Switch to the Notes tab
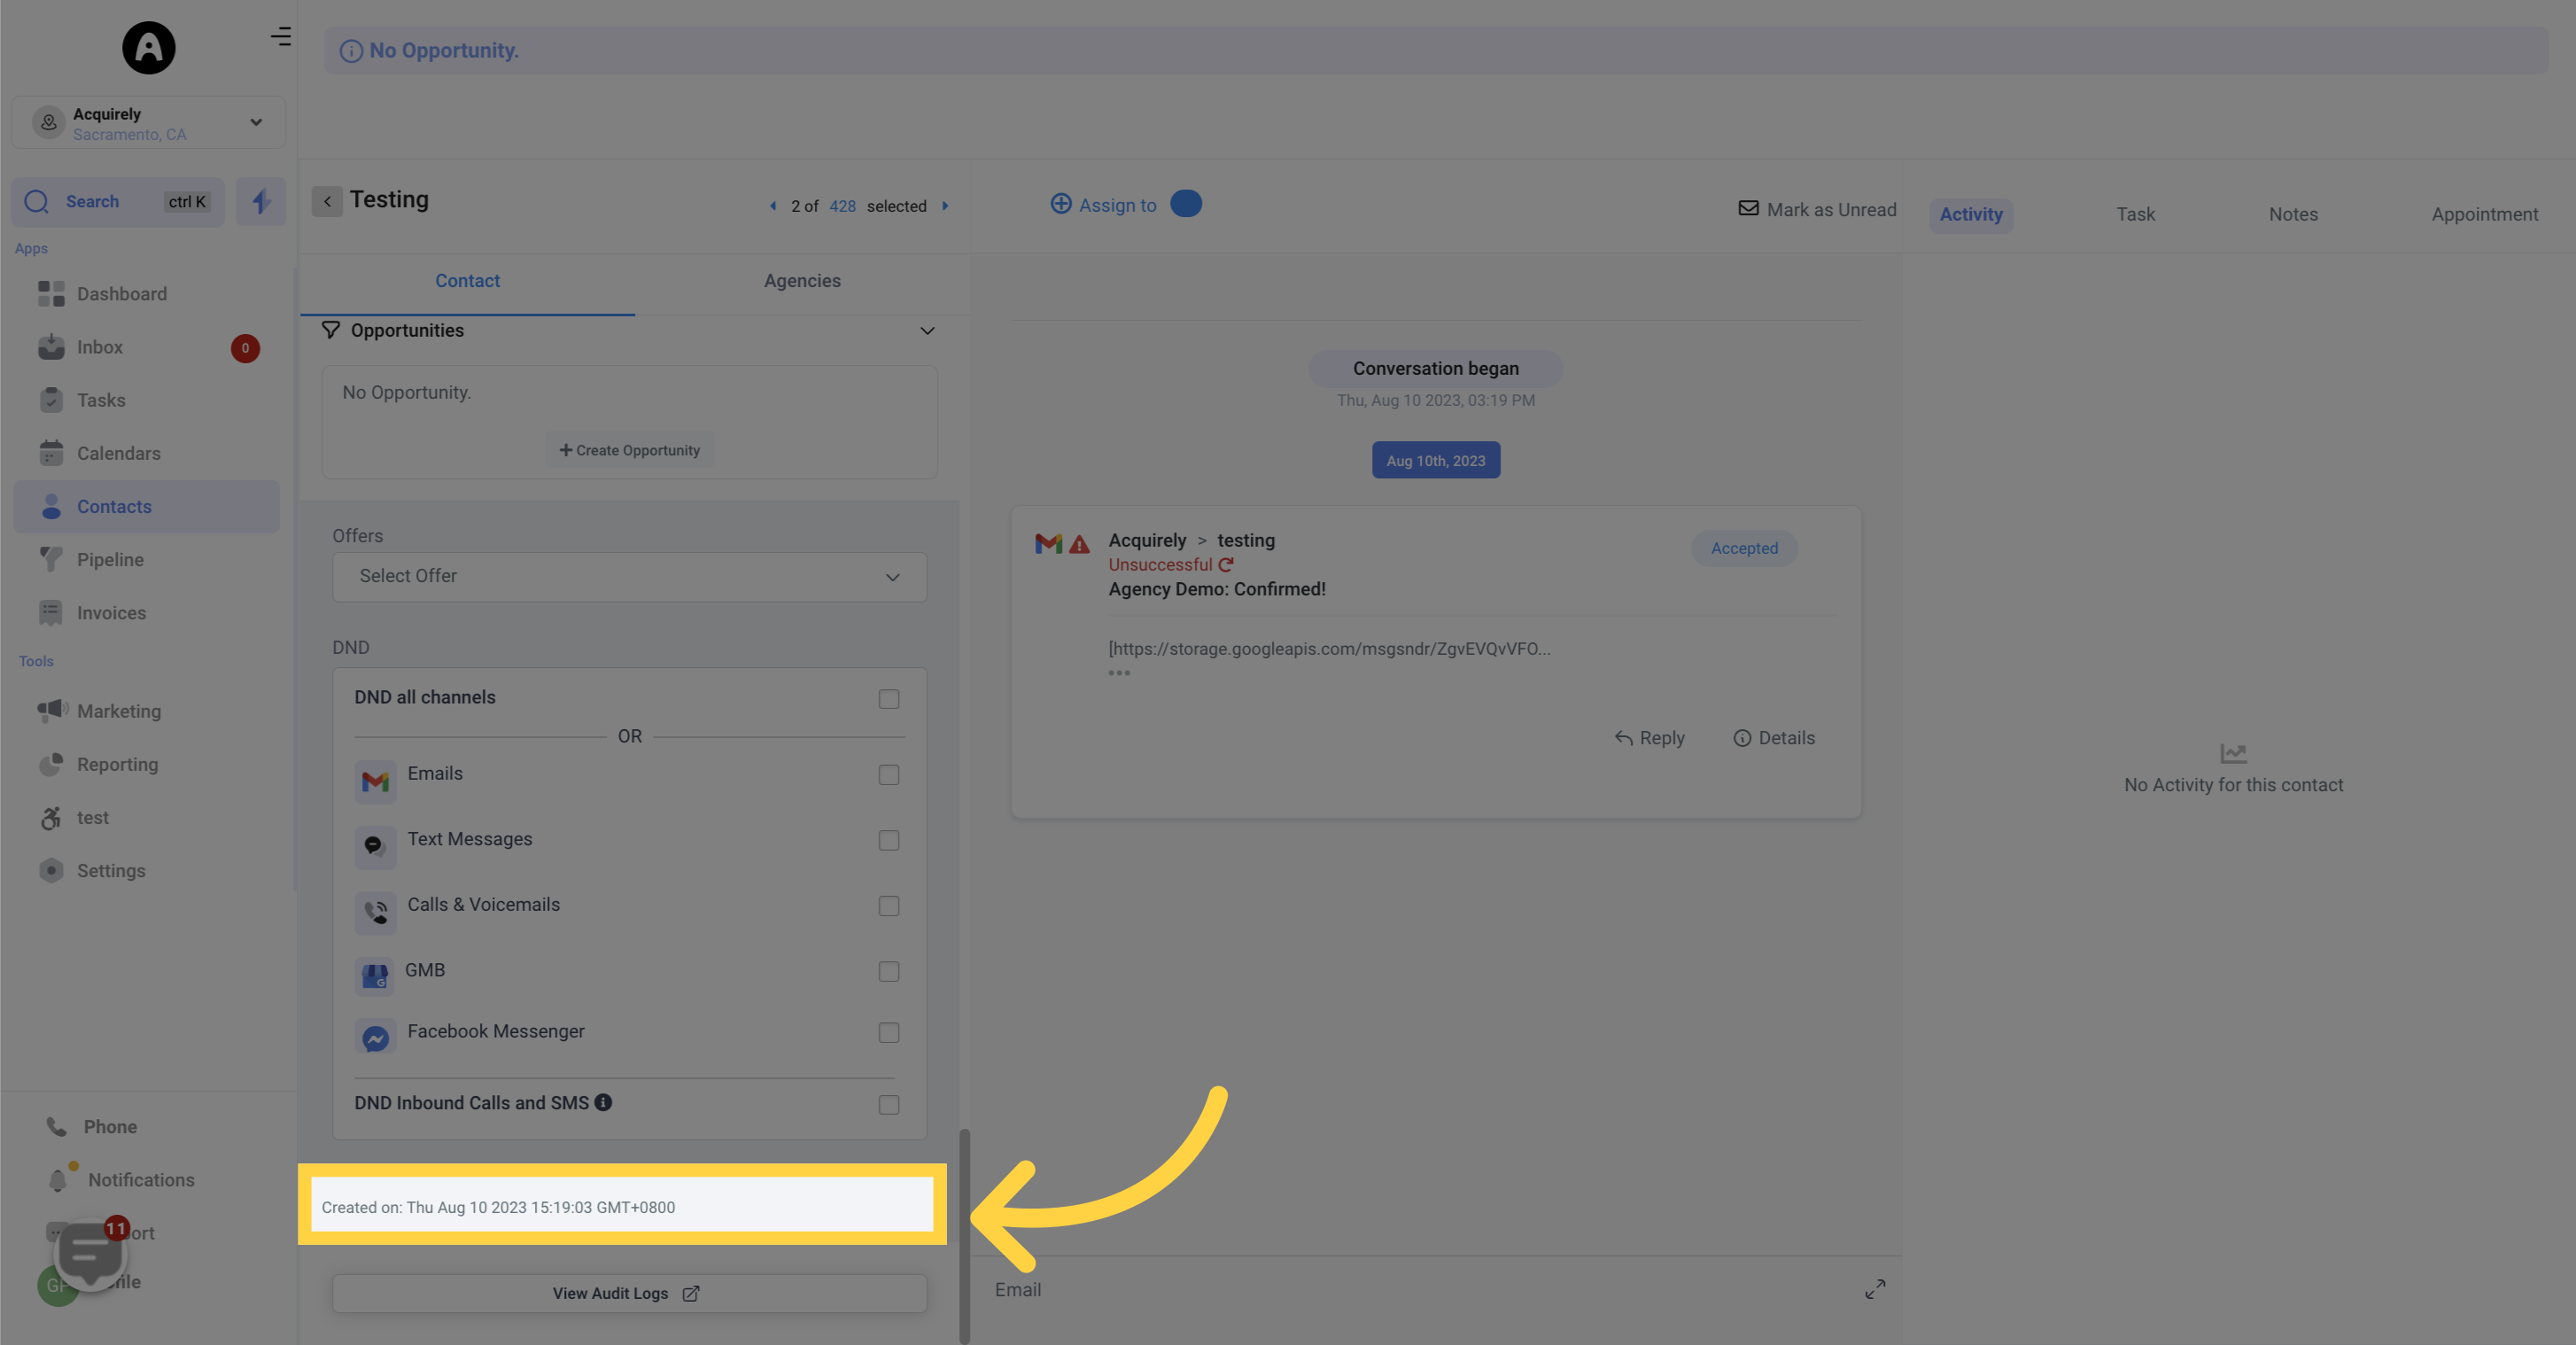This screenshot has width=2576, height=1345. click(x=2295, y=213)
